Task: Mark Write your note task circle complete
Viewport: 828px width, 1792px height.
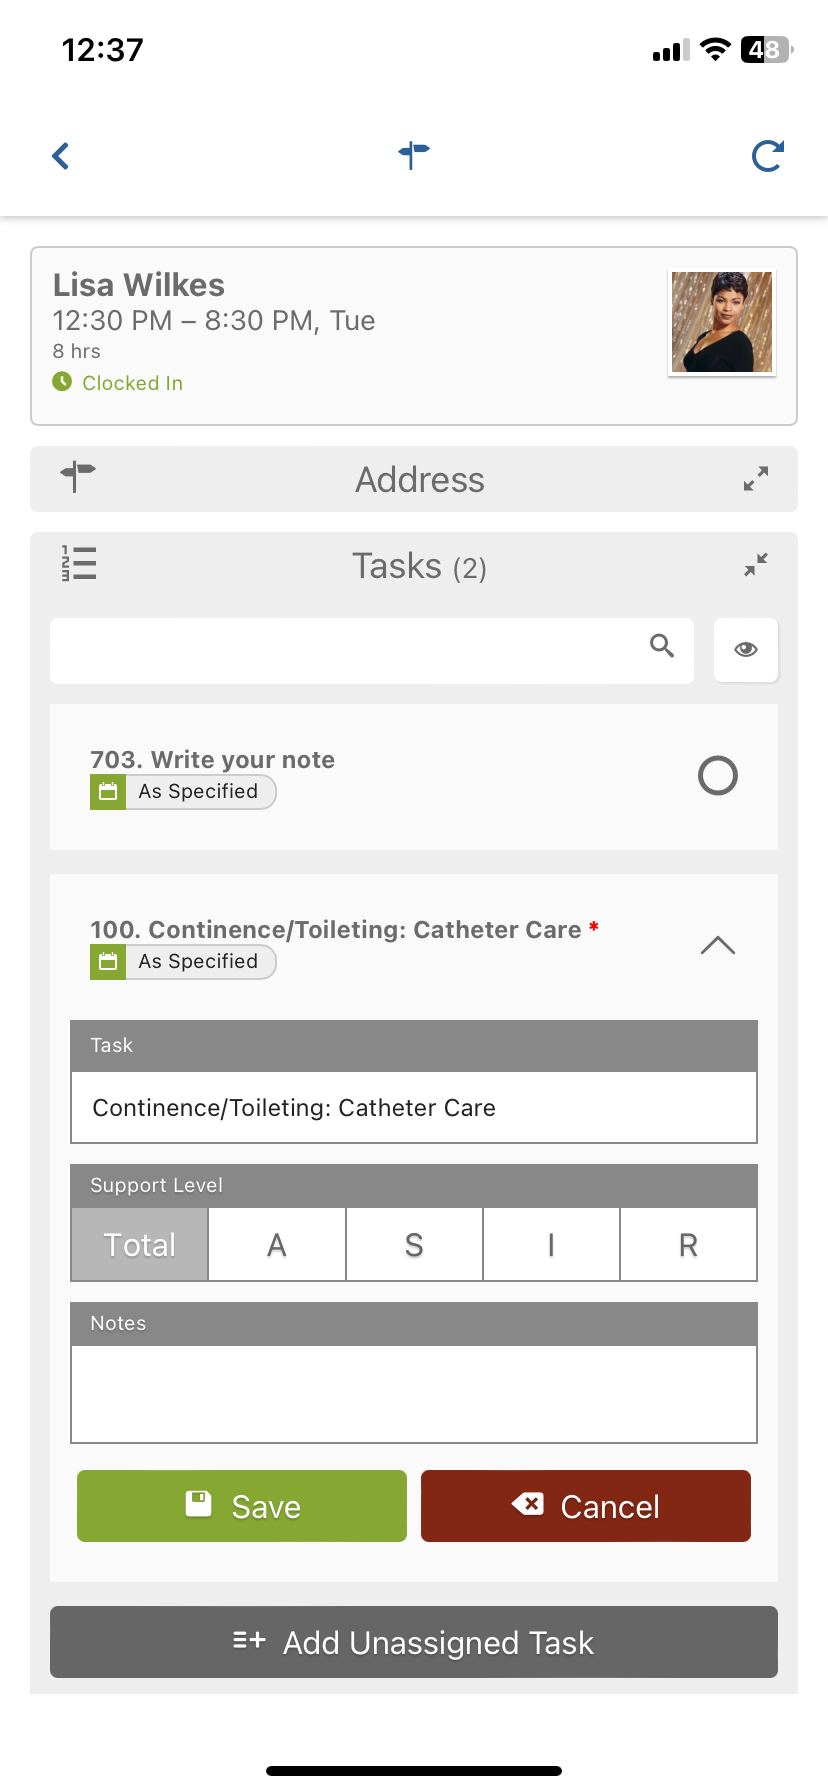Action: 718,776
